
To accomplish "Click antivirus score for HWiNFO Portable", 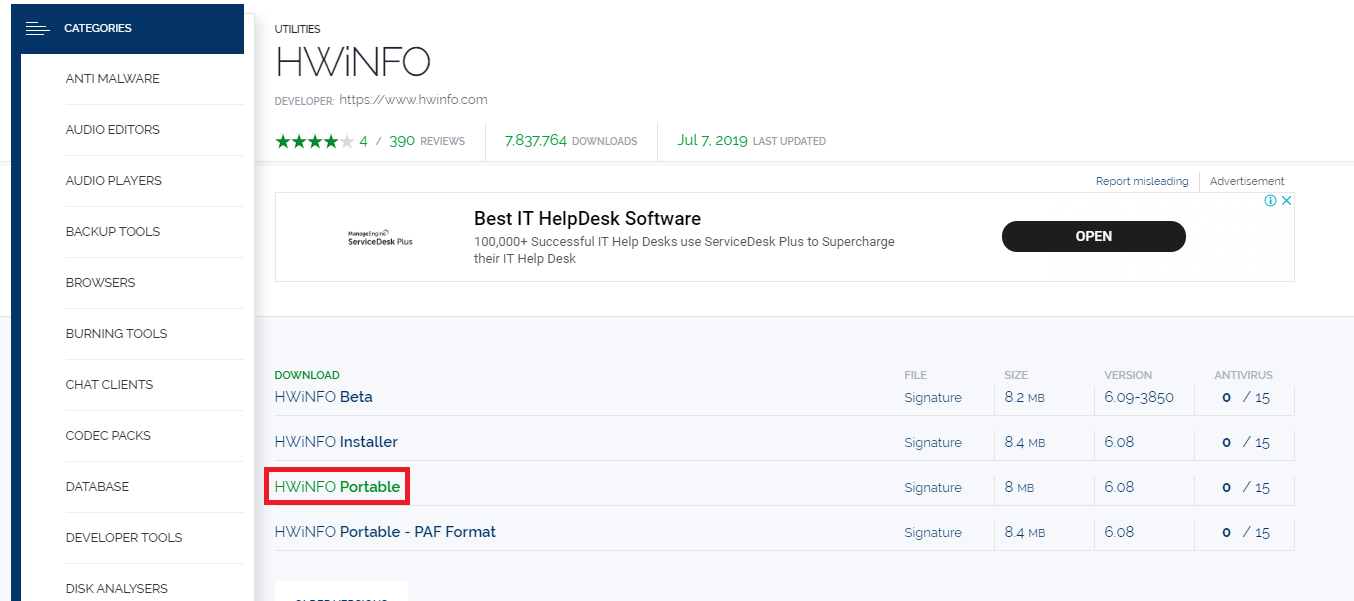I will point(1246,488).
